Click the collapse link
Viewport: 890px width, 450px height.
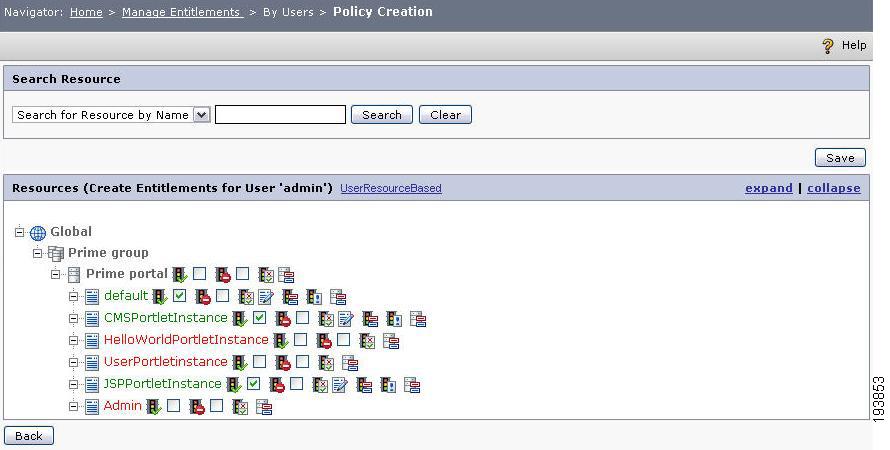[834, 188]
